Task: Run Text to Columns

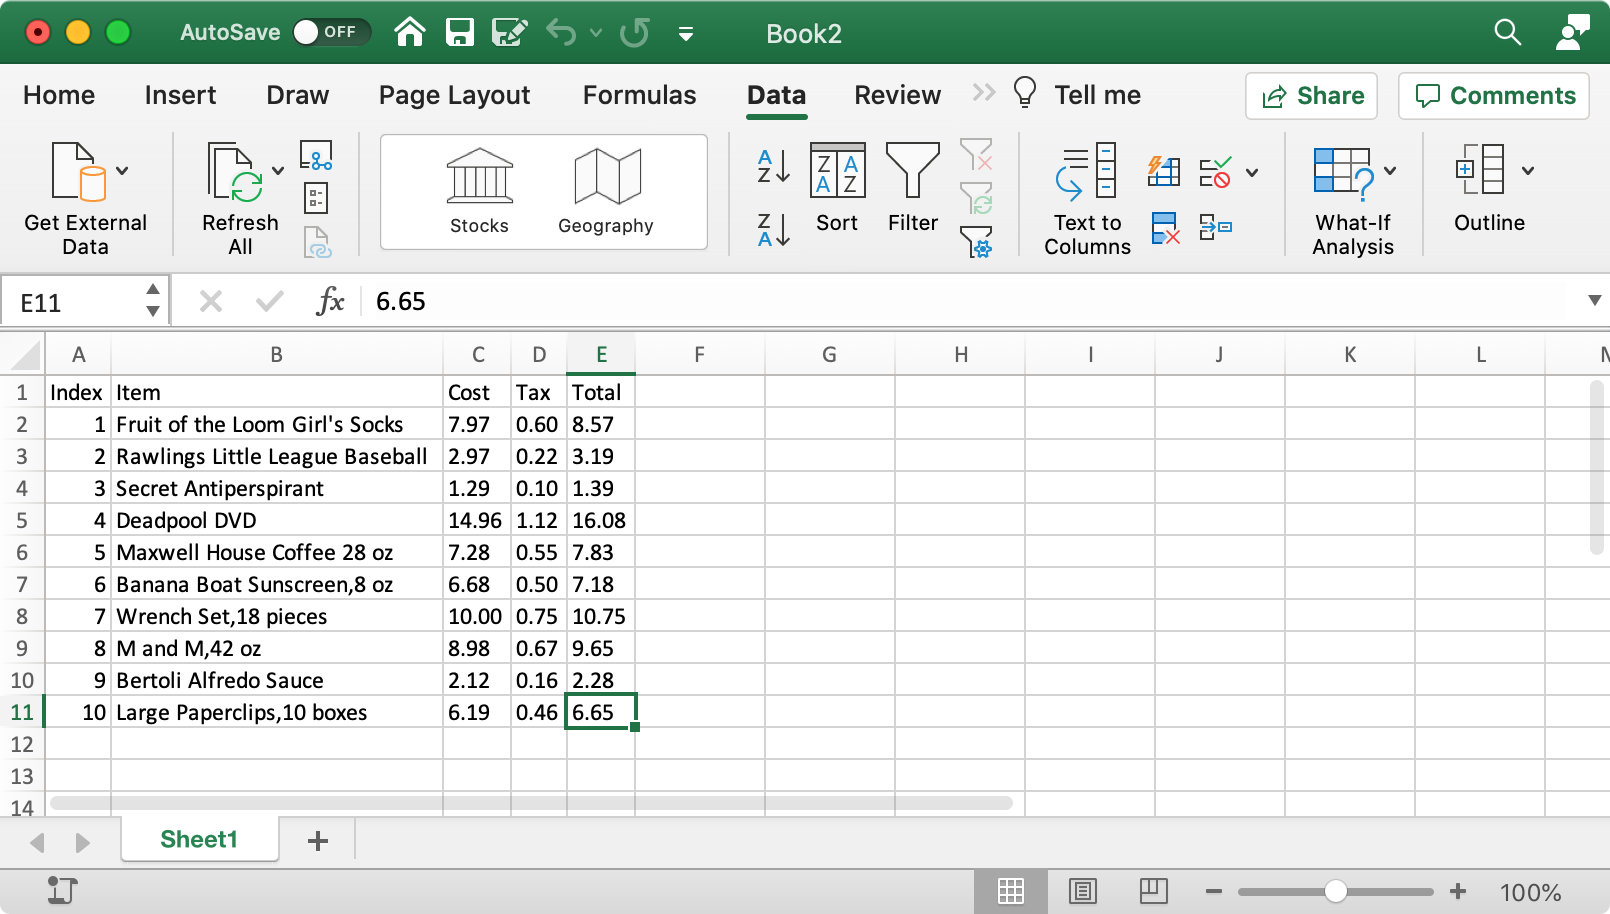Action: coord(1087,197)
